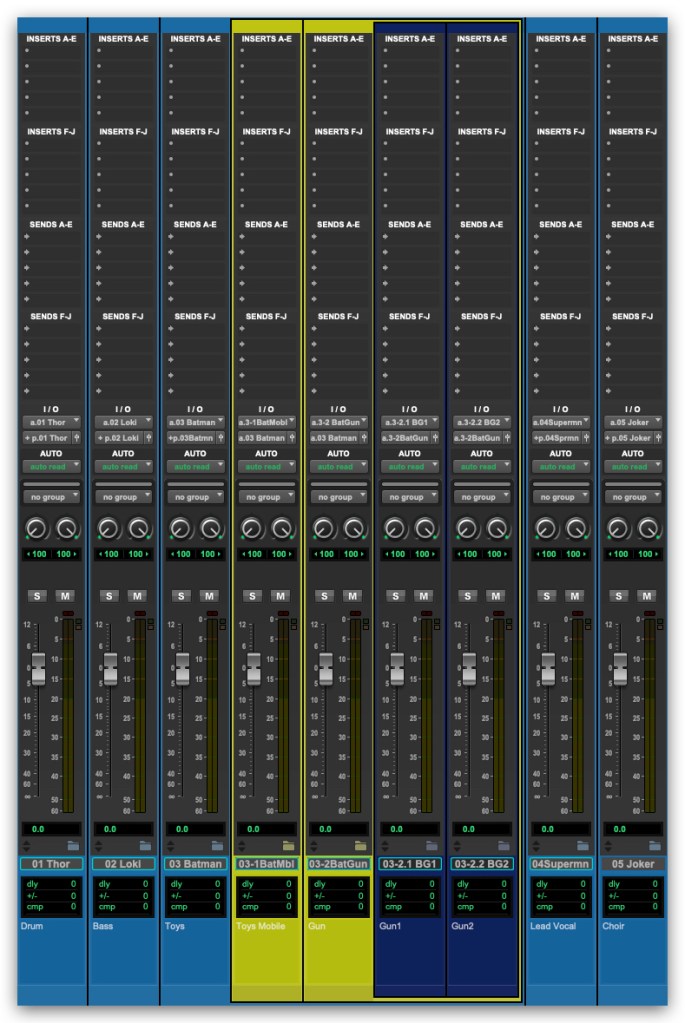Click the left pan knob on 03-1BatMbl channel
This screenshot has height=1023, width=685.
coord(251,529)
